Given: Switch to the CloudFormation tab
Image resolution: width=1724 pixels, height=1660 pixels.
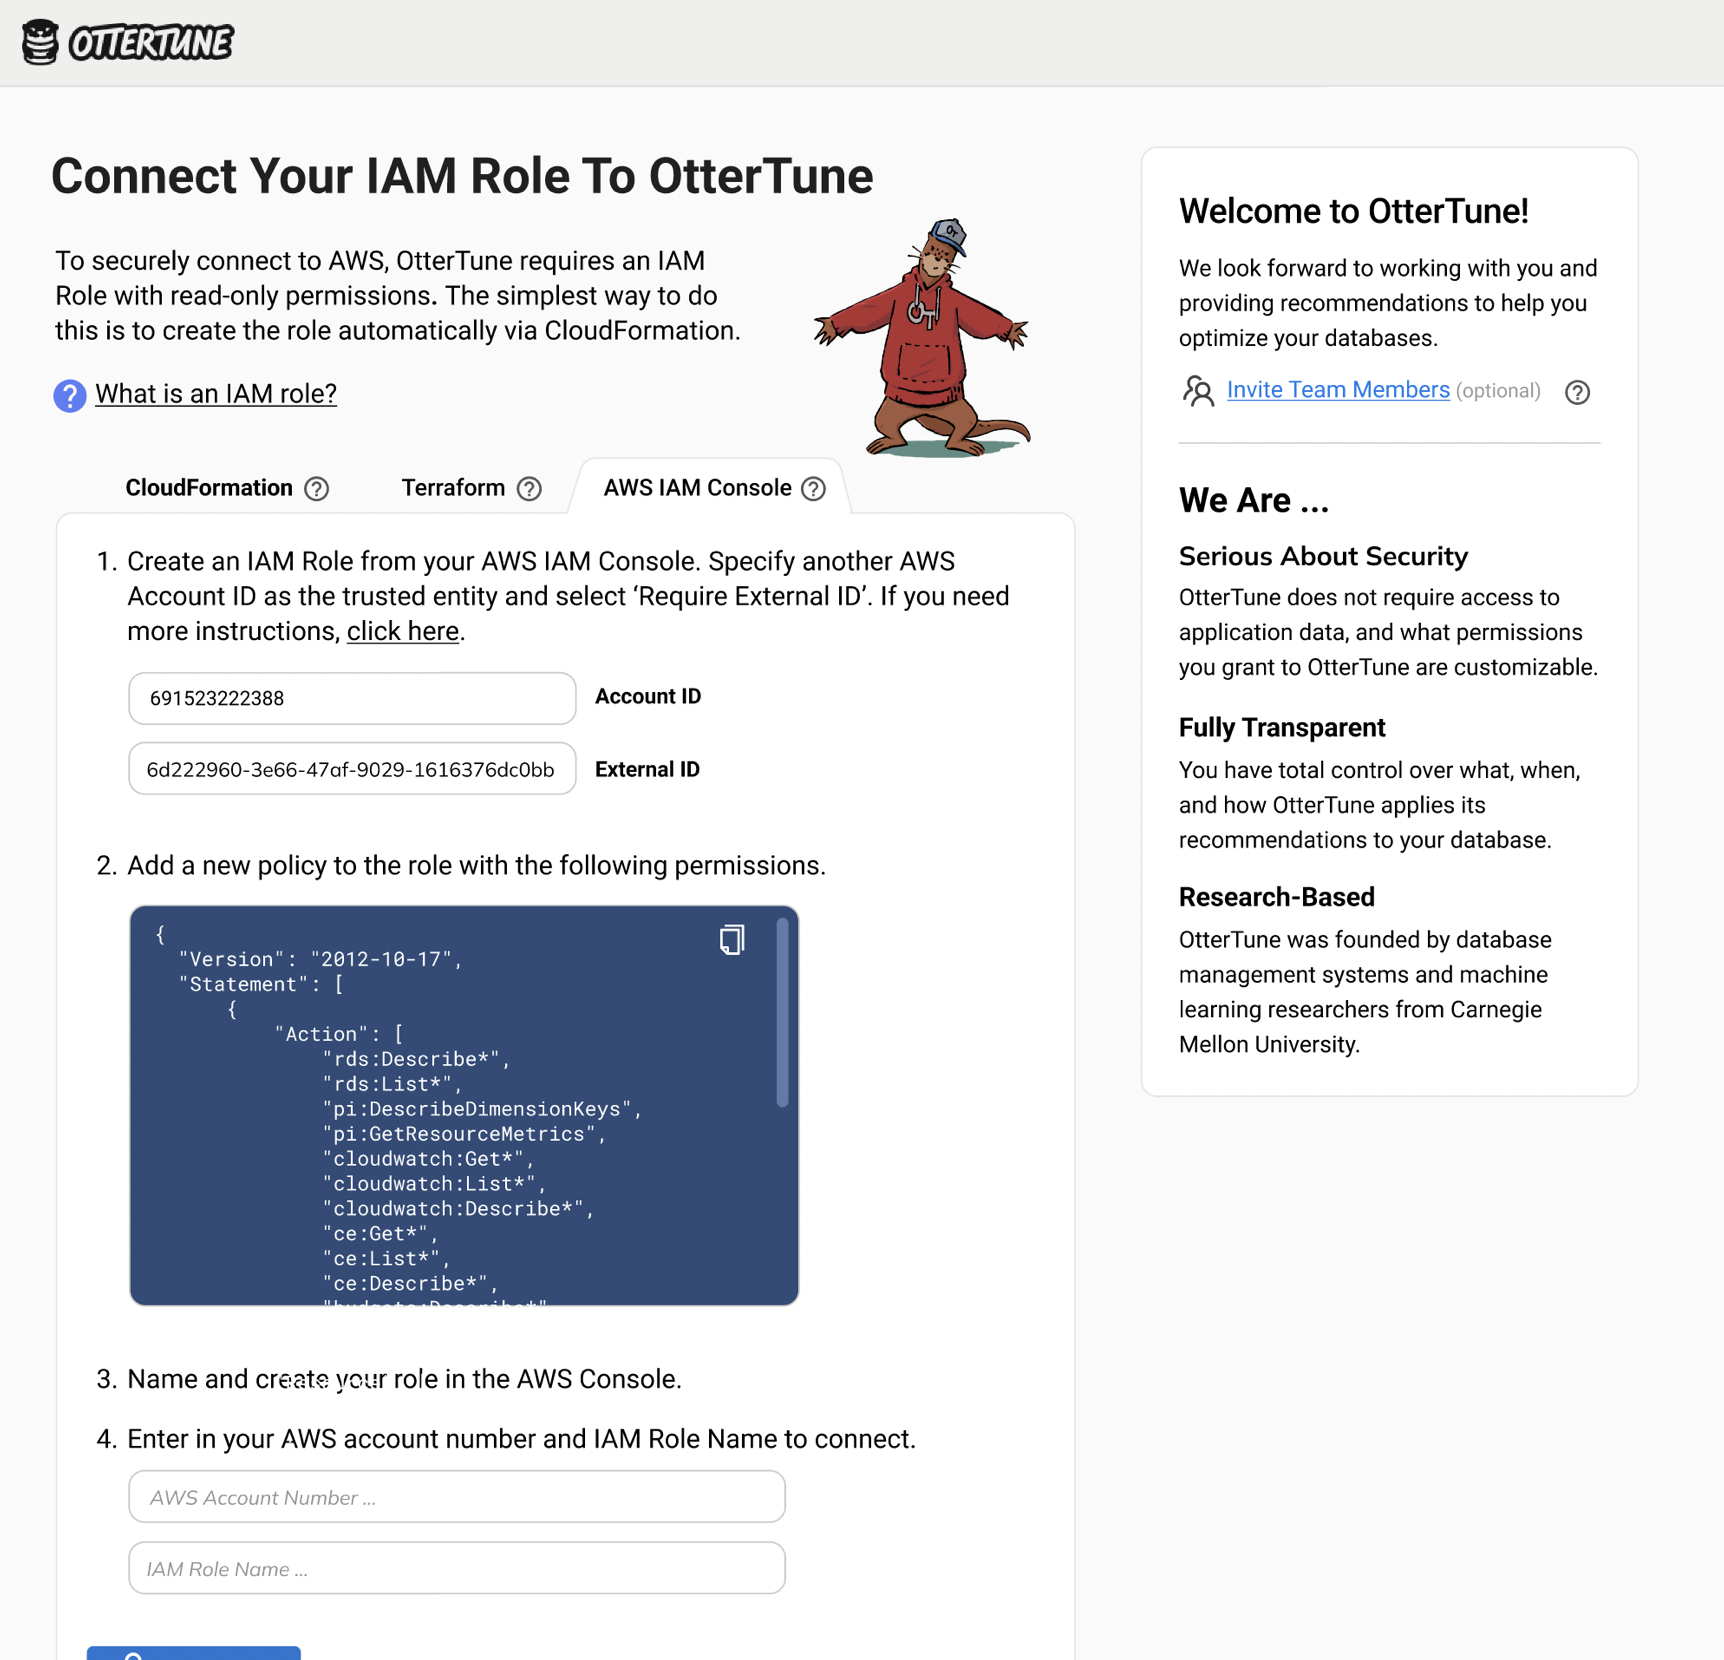Looking at the screenshot, I should [208, 488].
